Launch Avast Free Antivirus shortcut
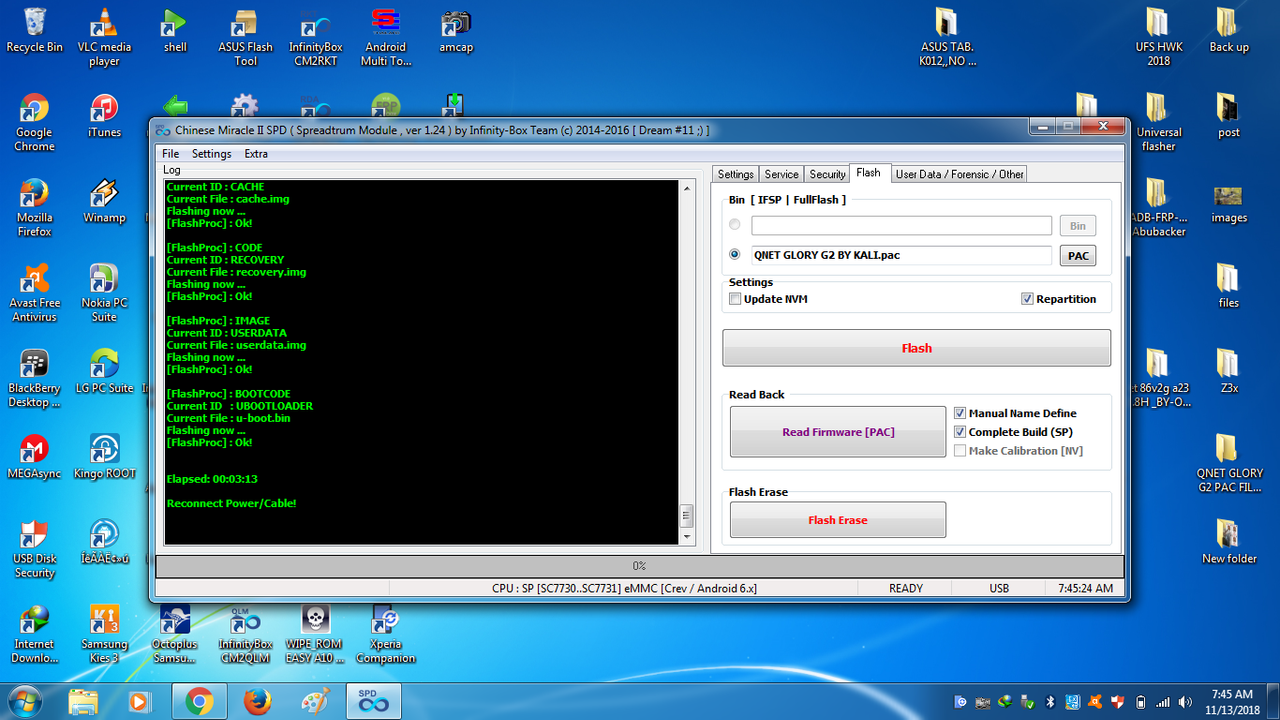1280x720 pixels. (x=34, y=292)
